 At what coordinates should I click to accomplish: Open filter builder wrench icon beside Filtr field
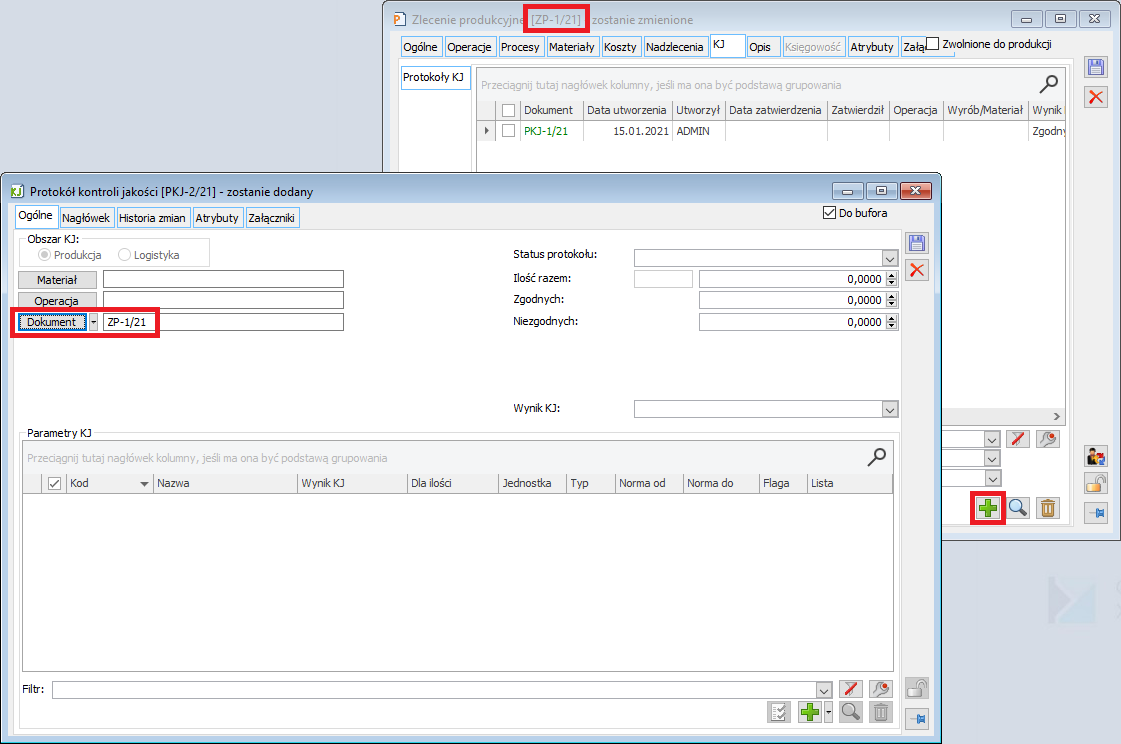pos(881,689)
